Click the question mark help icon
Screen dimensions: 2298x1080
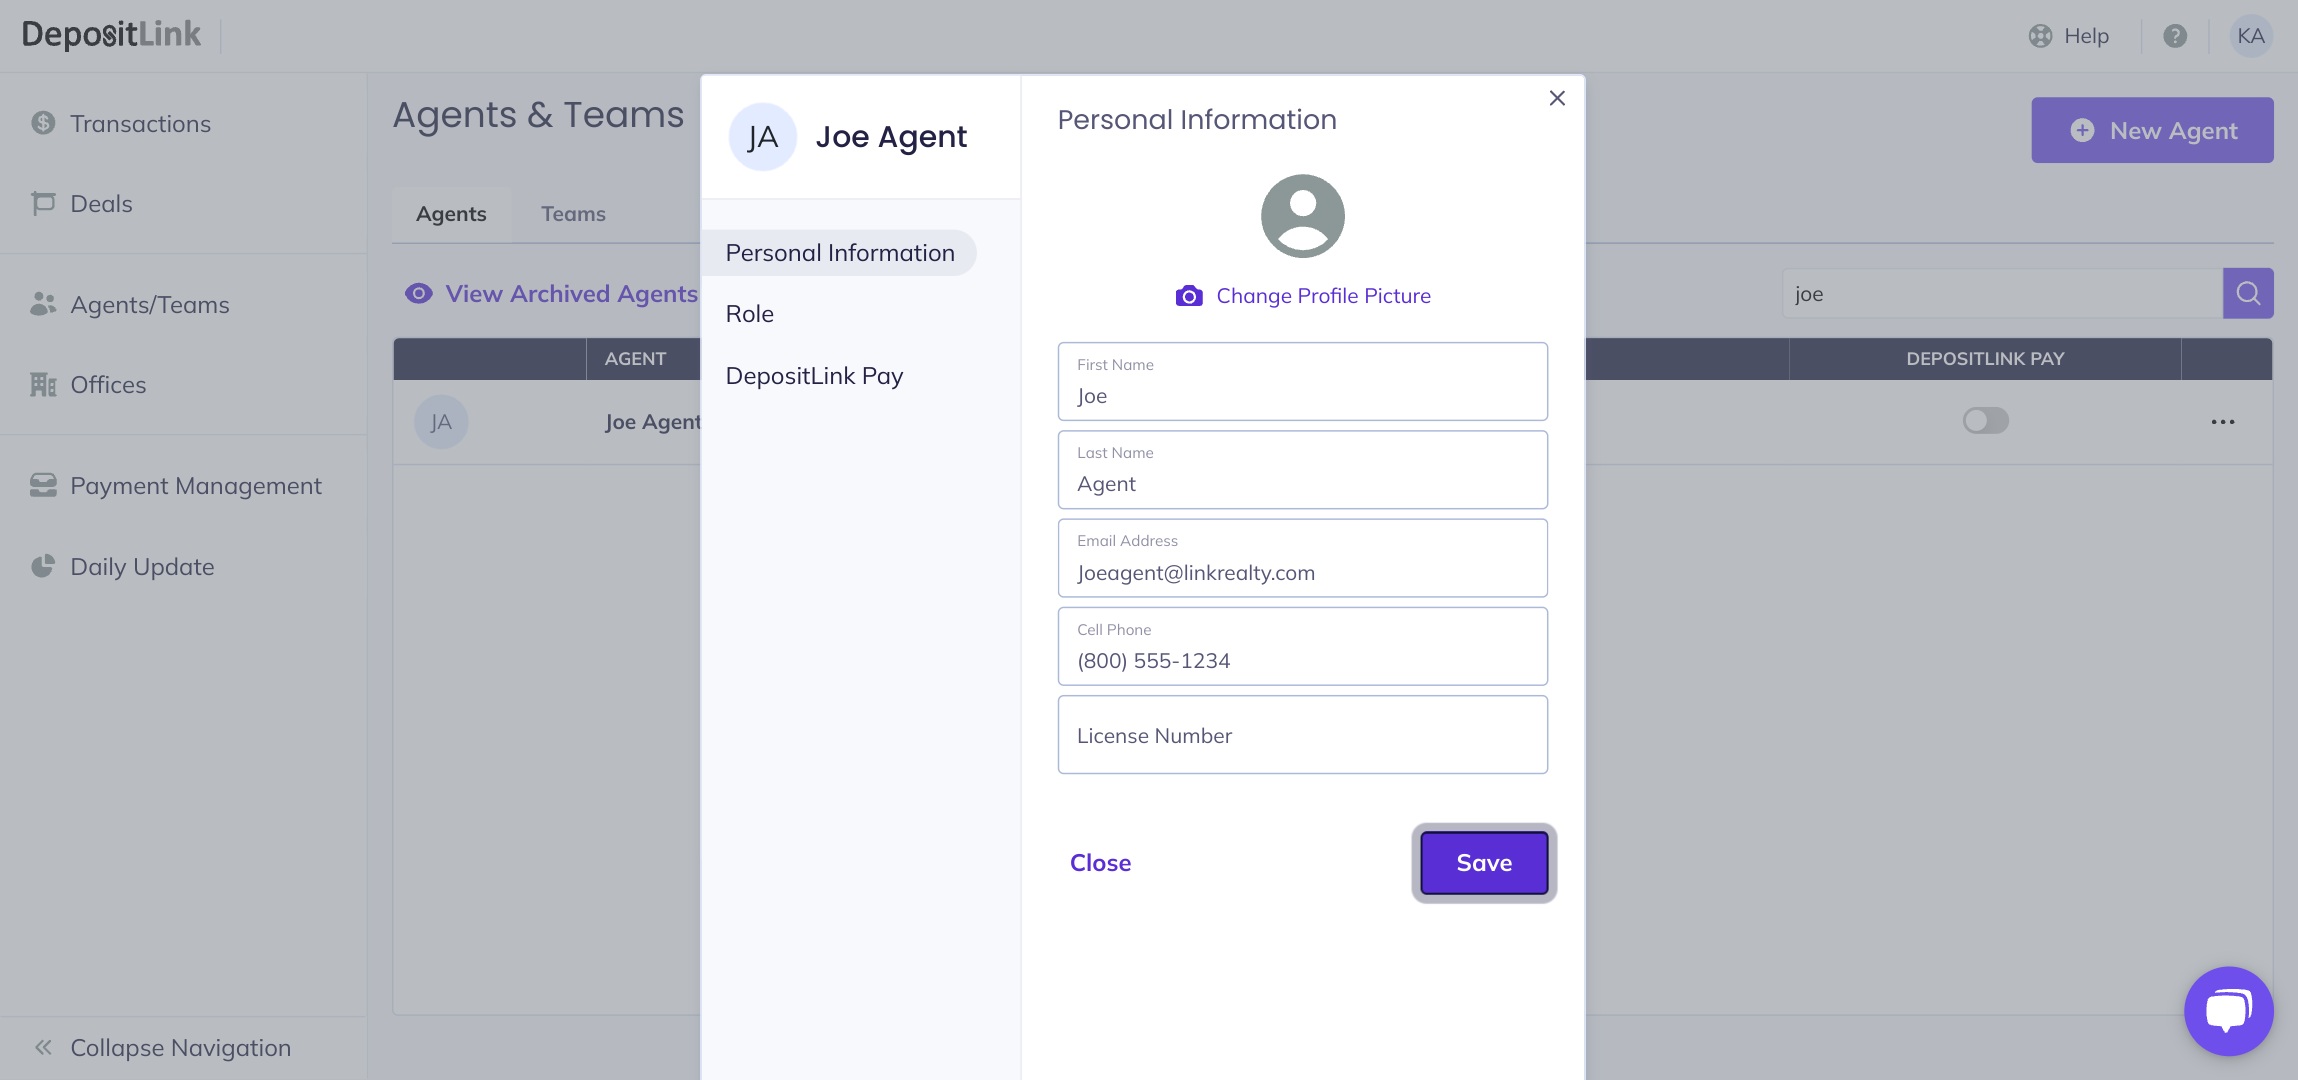2174,36
